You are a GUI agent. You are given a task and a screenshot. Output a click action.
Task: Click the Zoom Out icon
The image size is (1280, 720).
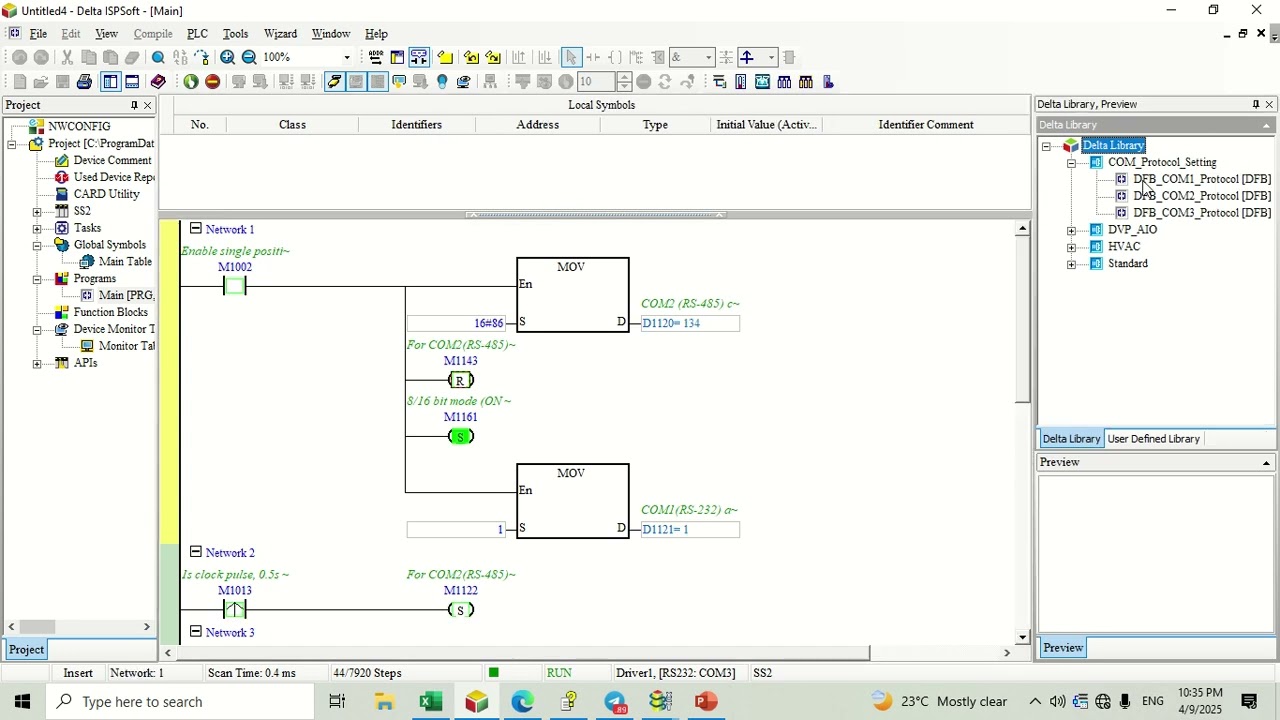coord(249,57)
